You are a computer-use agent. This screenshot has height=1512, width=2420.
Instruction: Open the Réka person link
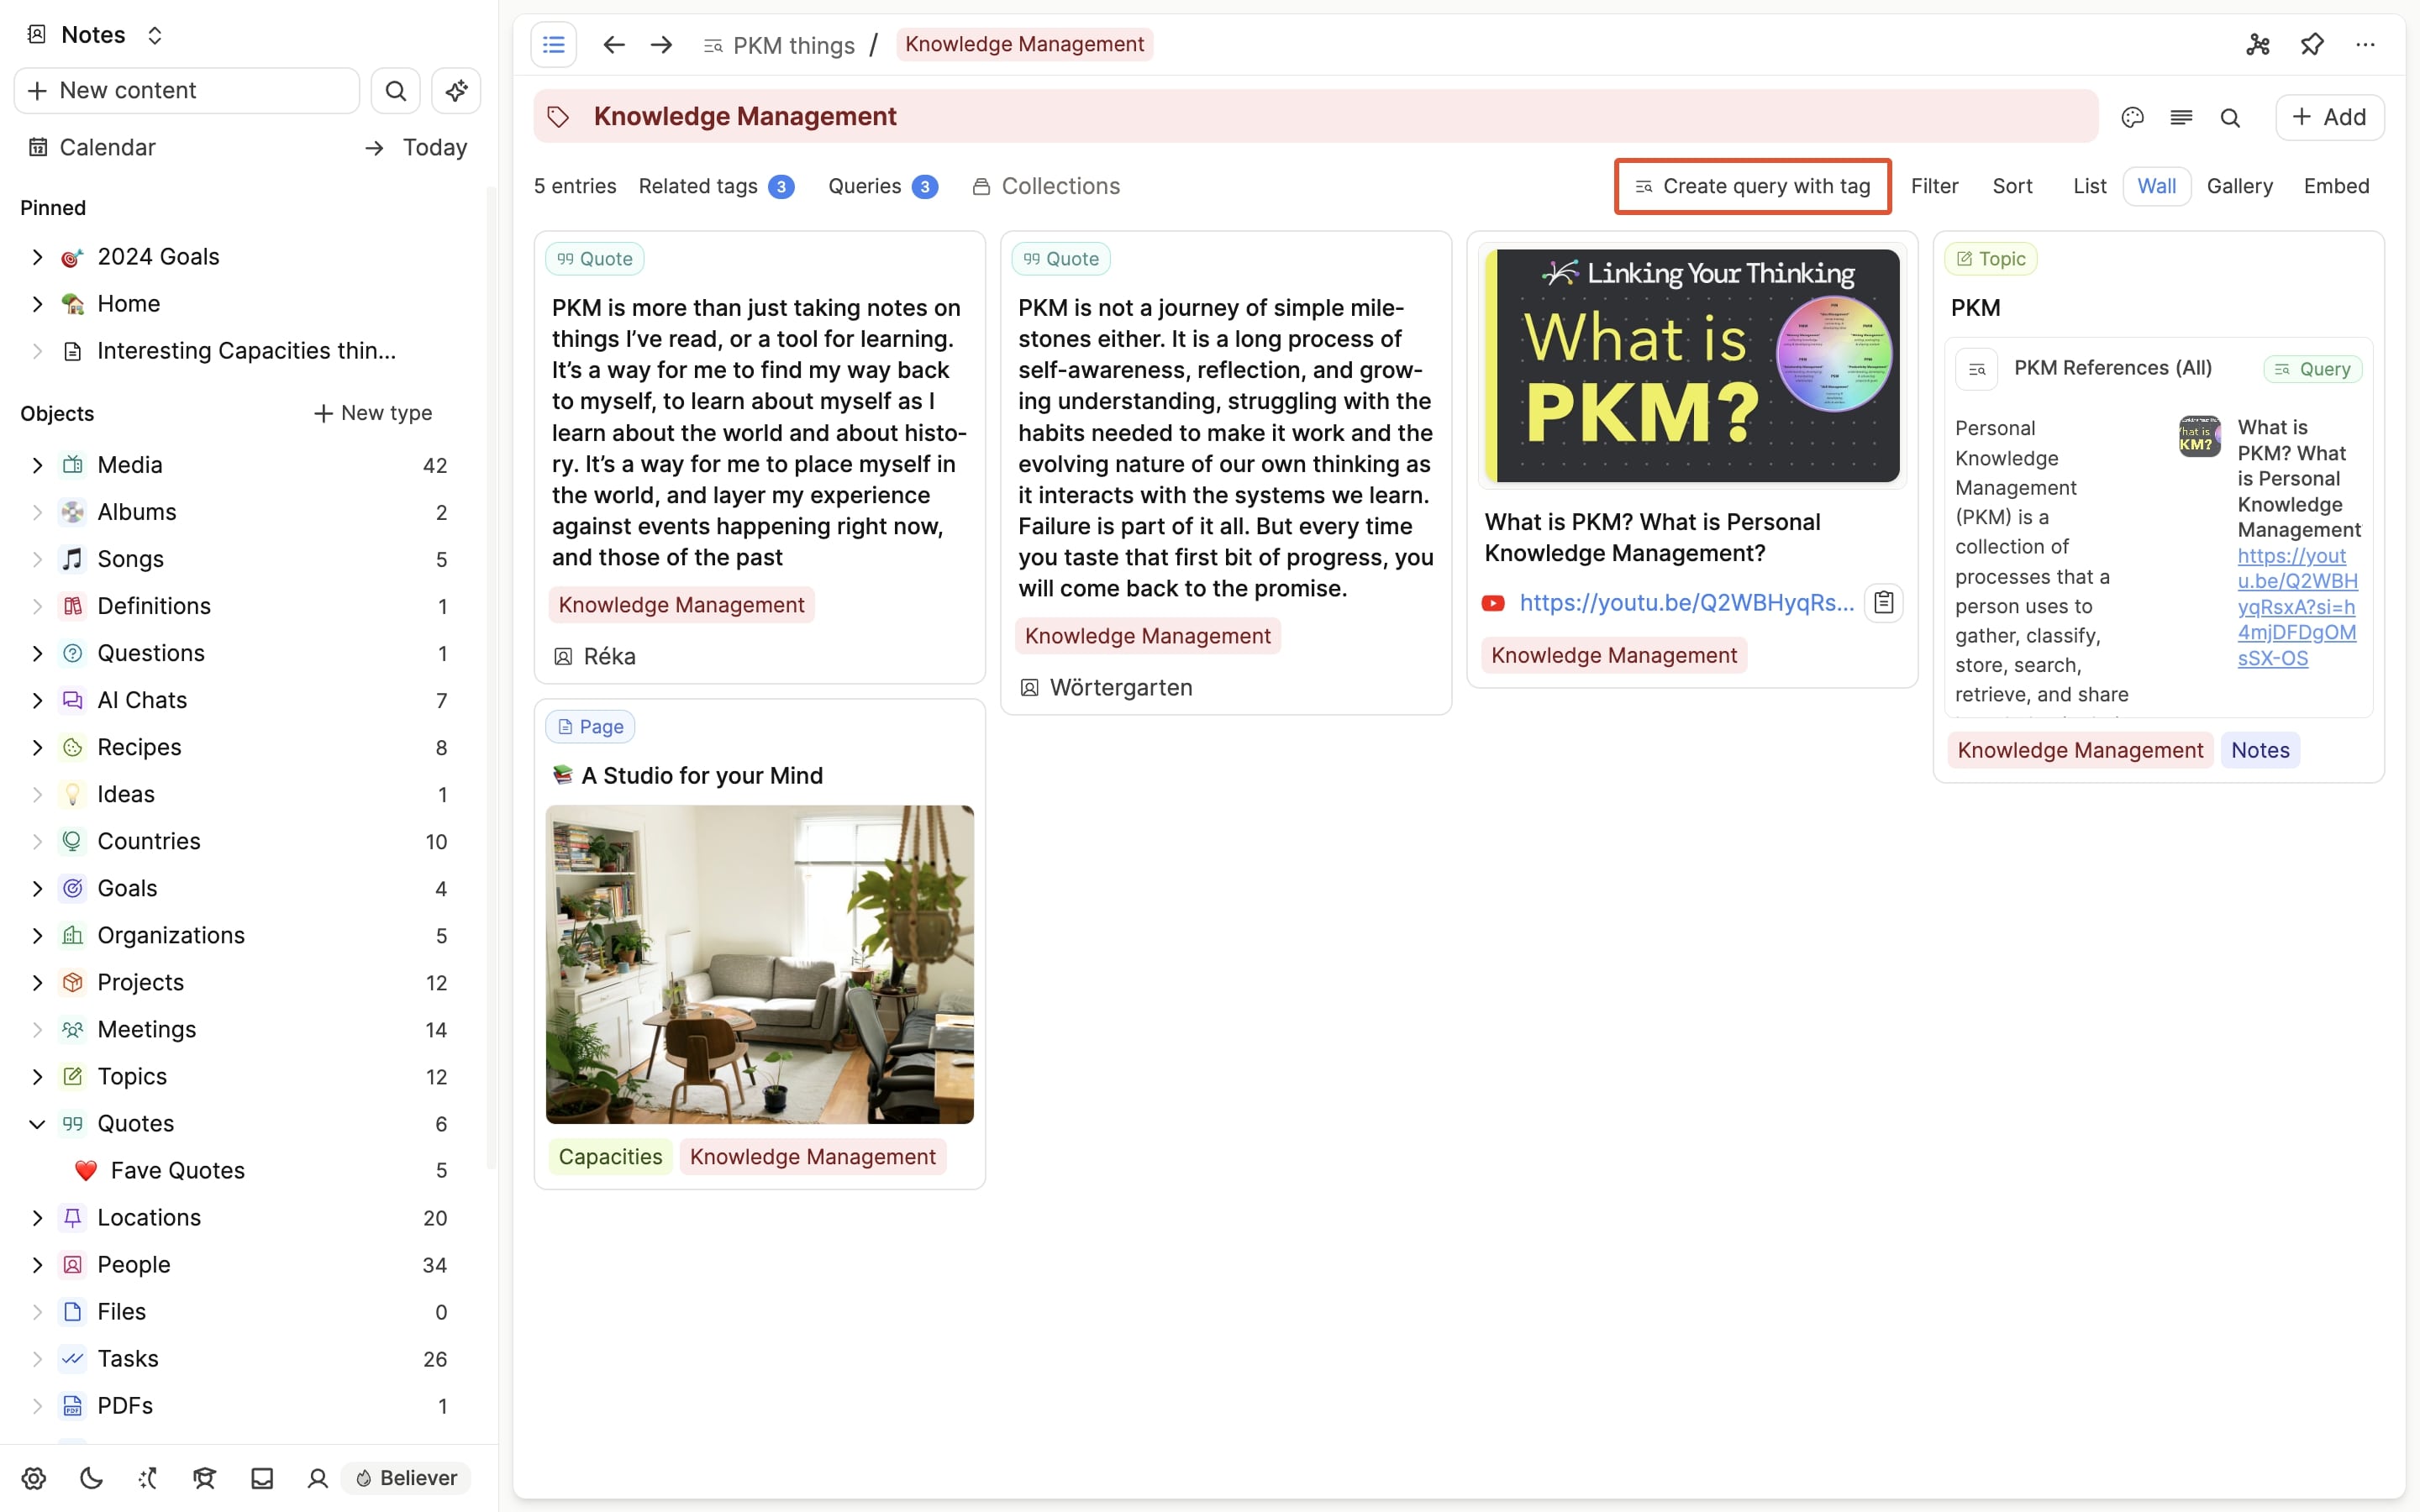(595, 657)
